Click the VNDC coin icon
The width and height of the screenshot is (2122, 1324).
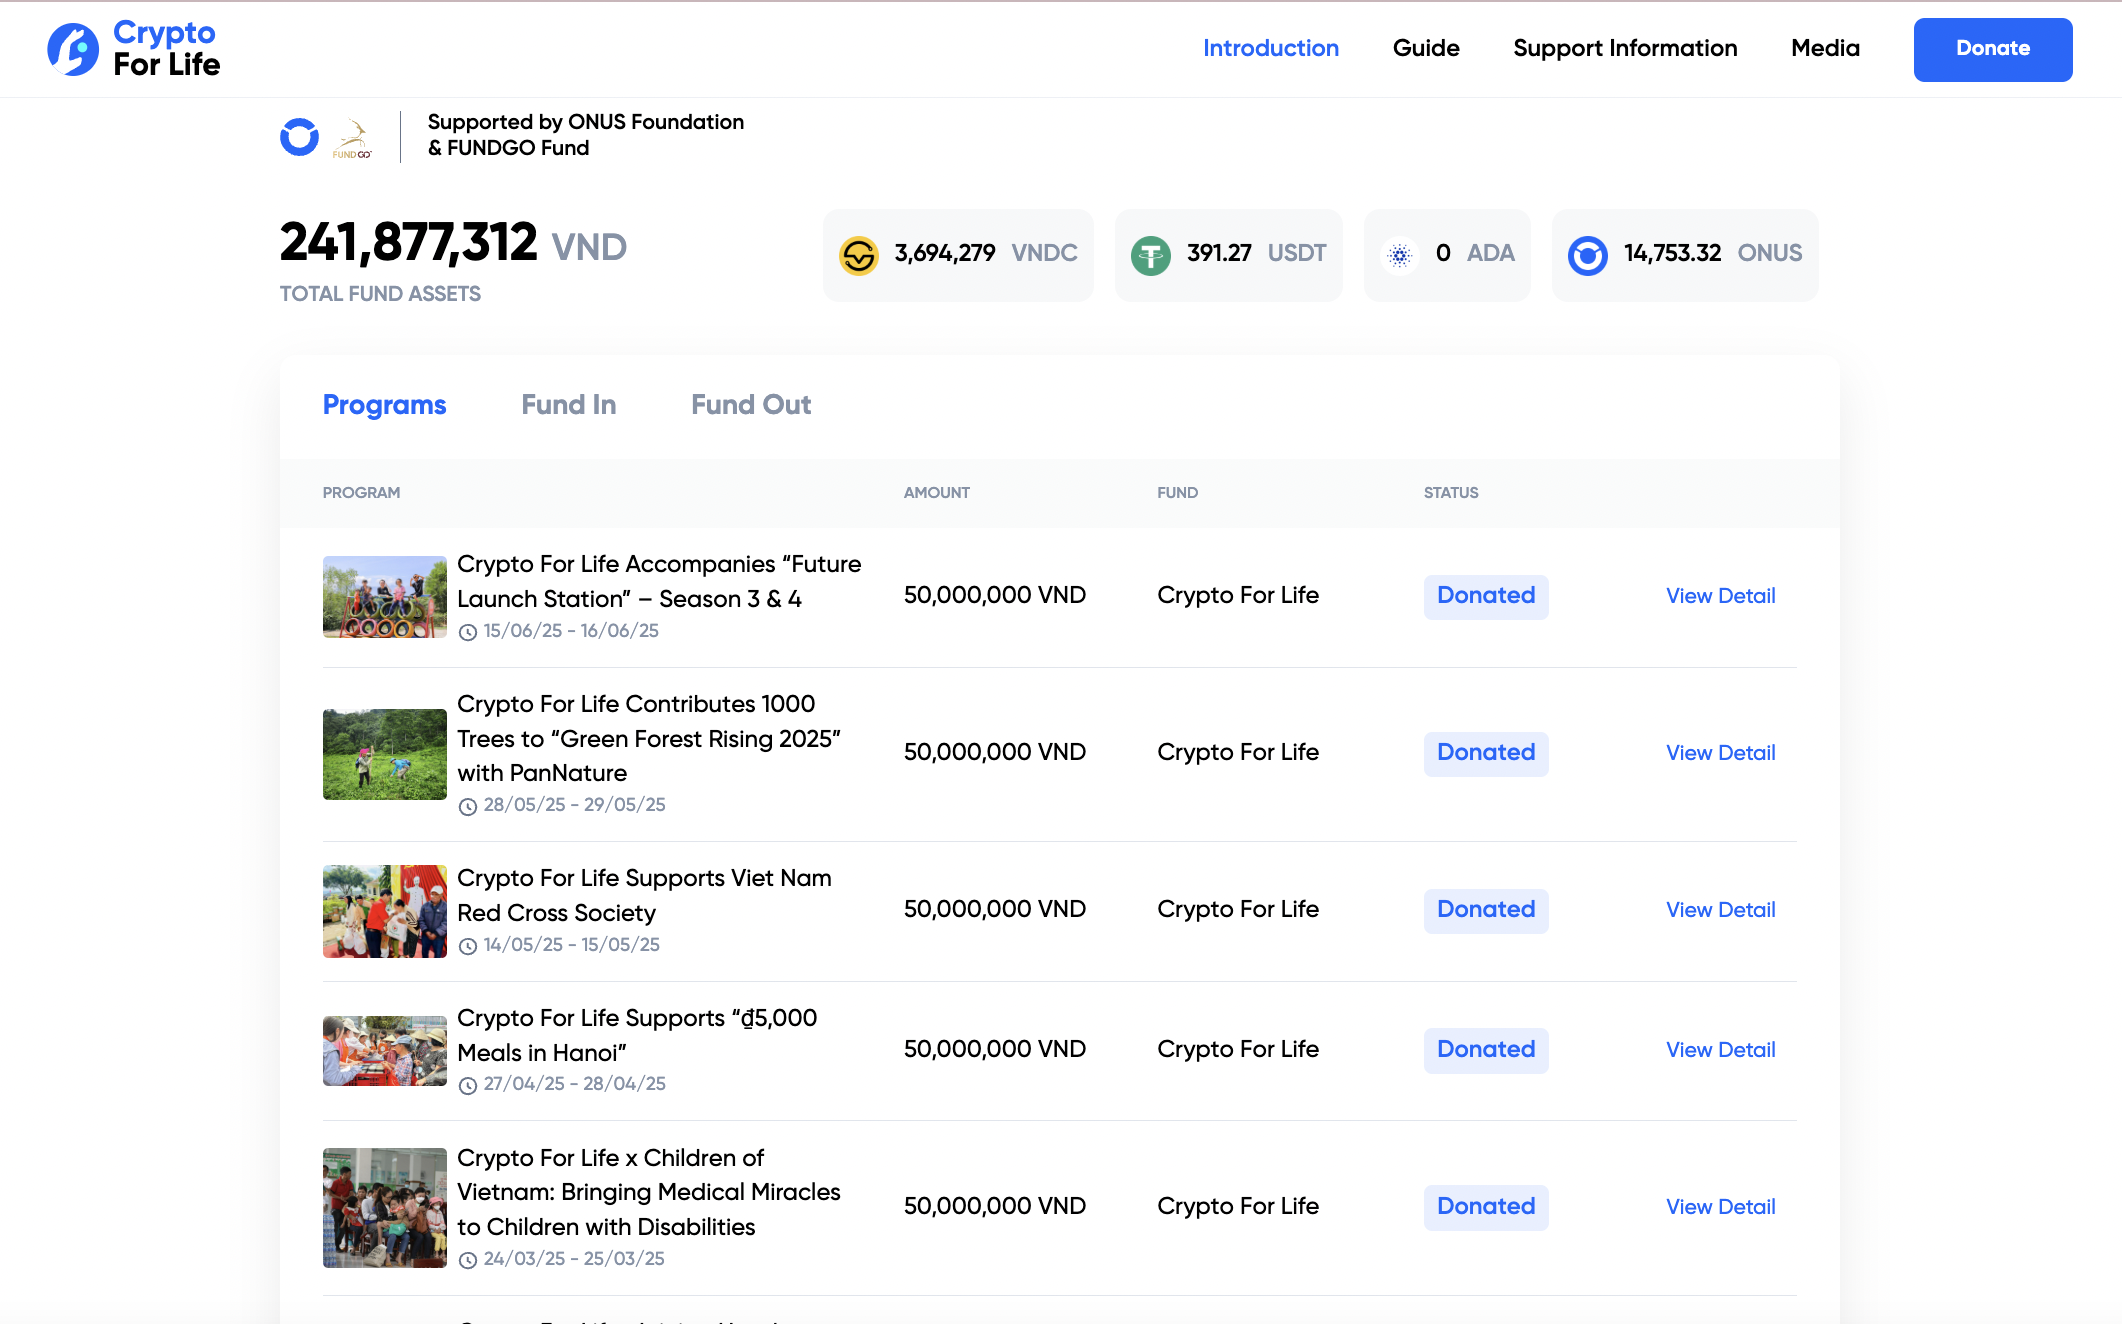tap(858, 255)
